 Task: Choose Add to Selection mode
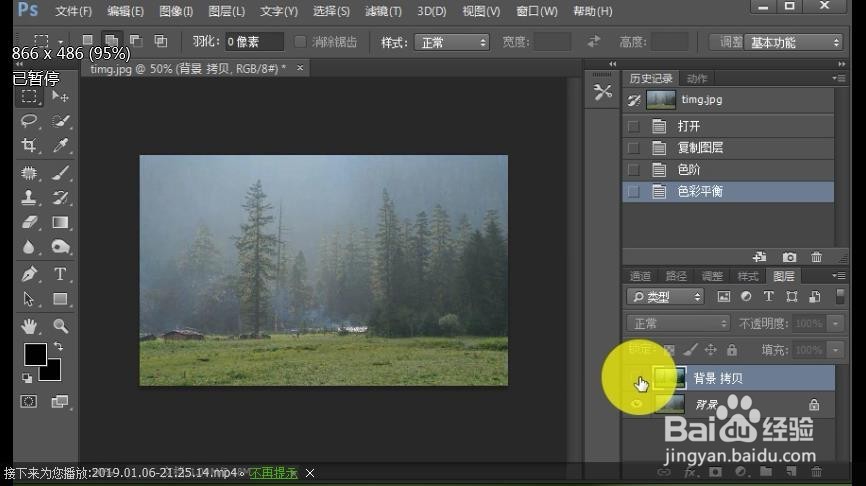coord(112,40)
